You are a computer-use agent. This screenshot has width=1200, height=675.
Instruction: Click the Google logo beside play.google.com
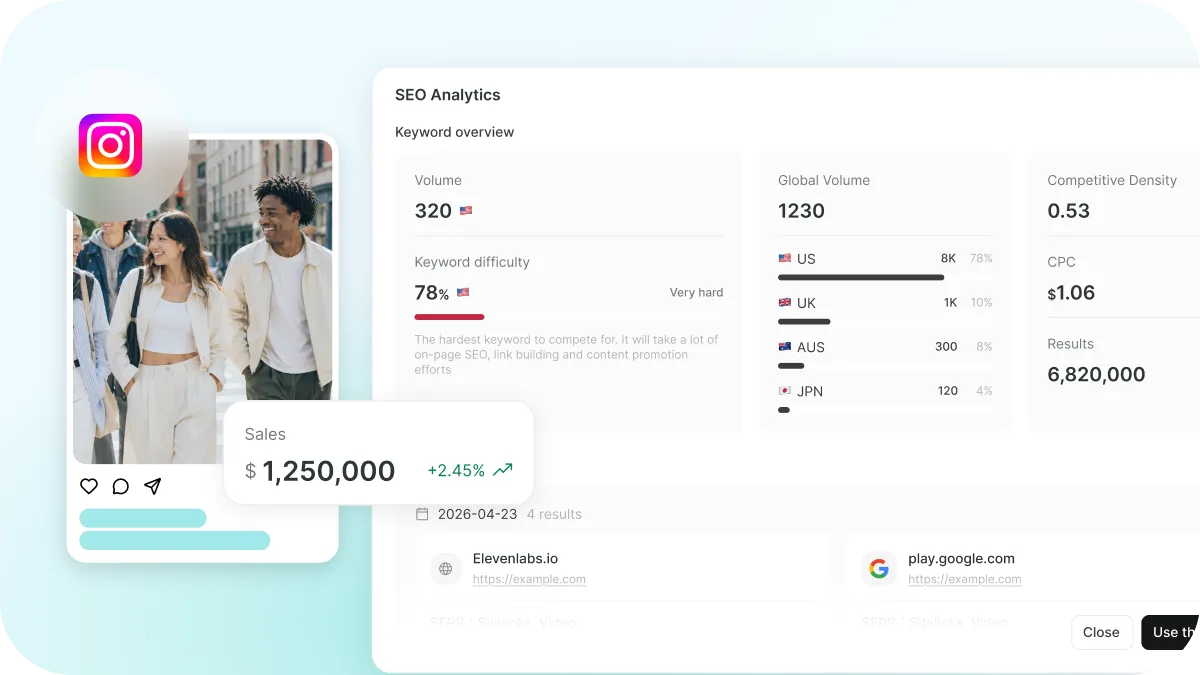[879, 569]
